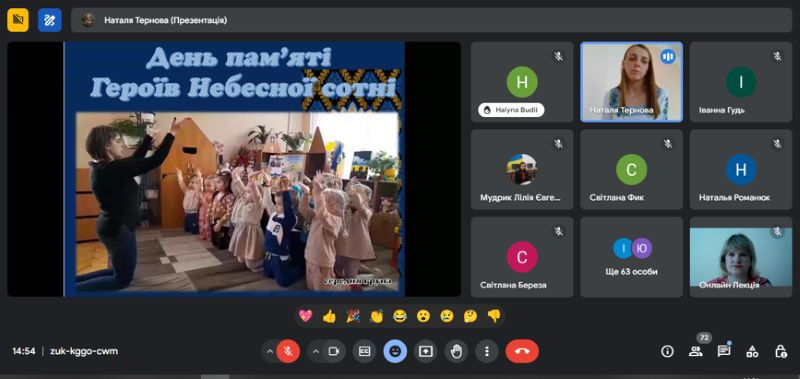Click muted mic icon on Світлана Фик tile
800x379 pixels.
click(668, 144)
